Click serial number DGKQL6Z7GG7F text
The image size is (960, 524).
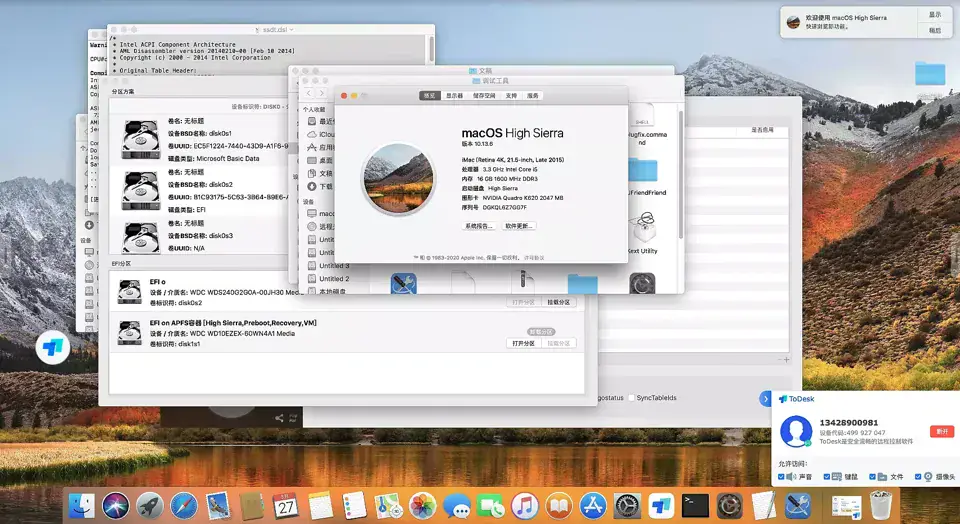click(504, 208)
